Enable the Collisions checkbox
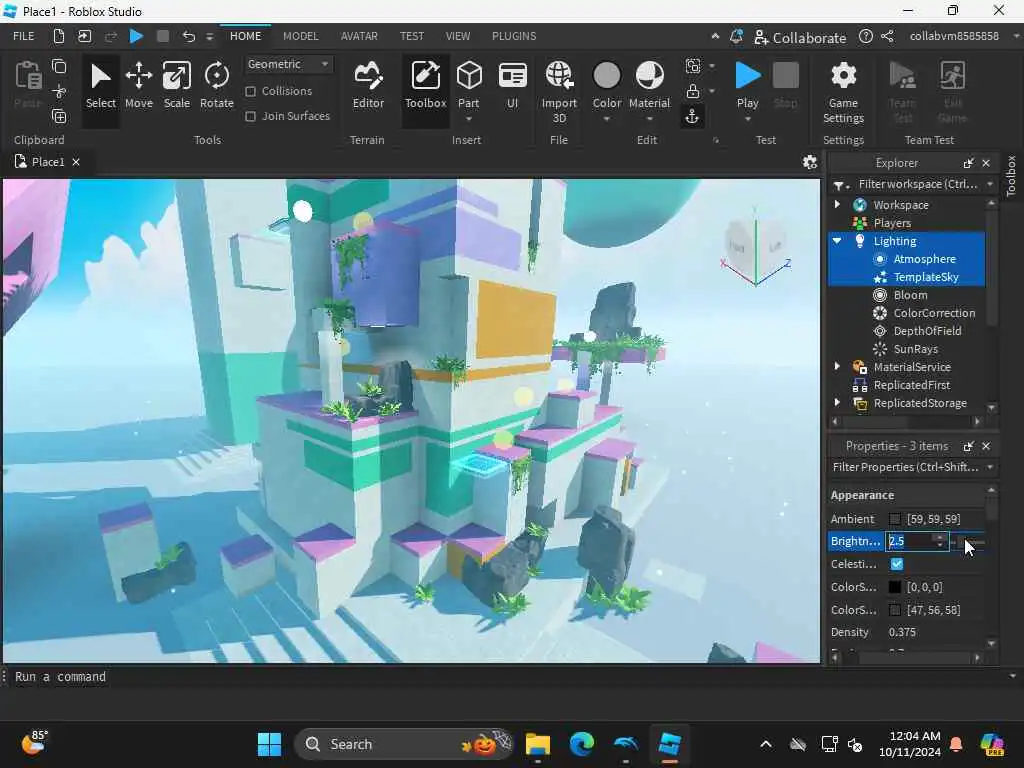1024x768 pixels. click(250, 91)
